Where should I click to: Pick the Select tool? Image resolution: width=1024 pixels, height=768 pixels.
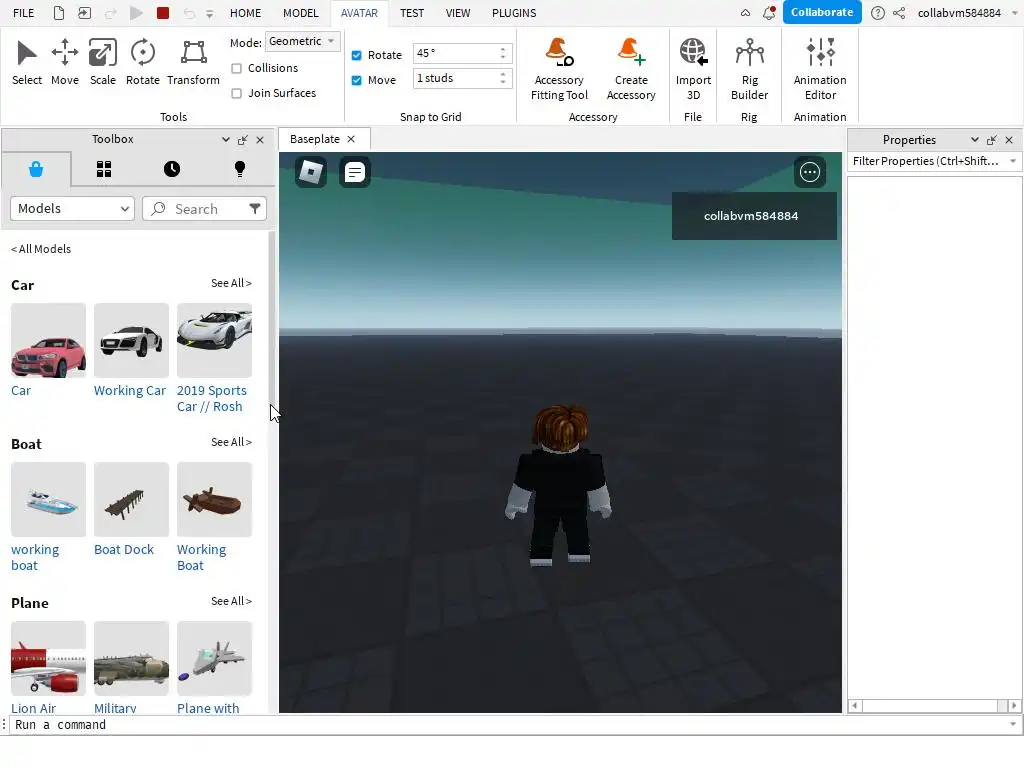tap(27, 63)
